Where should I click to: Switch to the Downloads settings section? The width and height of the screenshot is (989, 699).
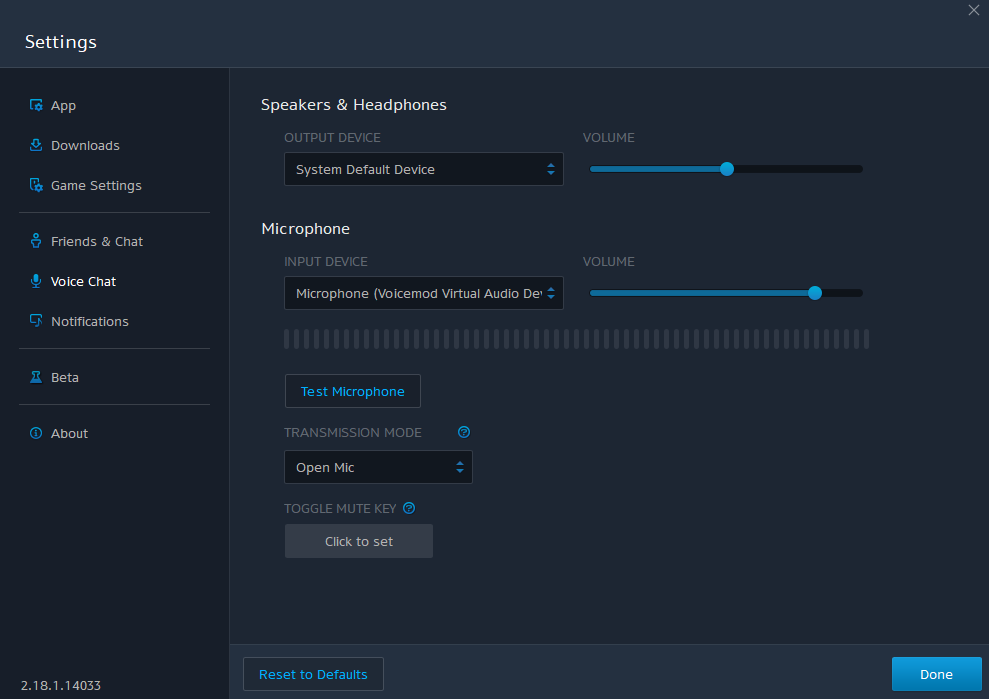(x=85, y=145)
